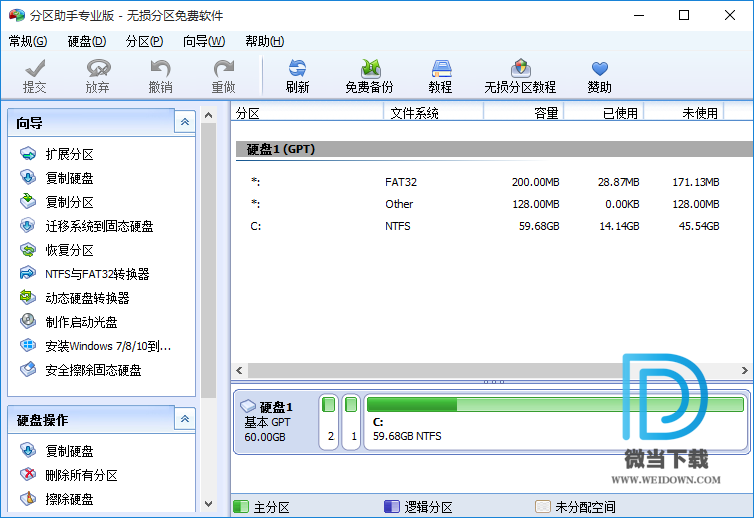Click the C: partition usage bar
The image size is (754, 518).
coord(555,405)
